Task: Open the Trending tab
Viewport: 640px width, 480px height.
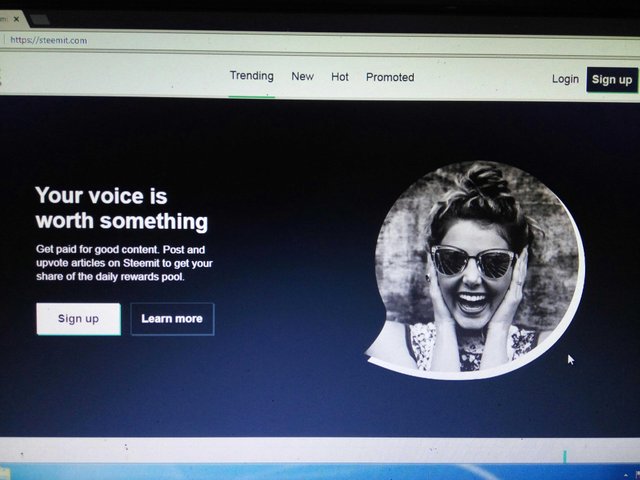Action: pyautogui.click(x=251, y=76)
